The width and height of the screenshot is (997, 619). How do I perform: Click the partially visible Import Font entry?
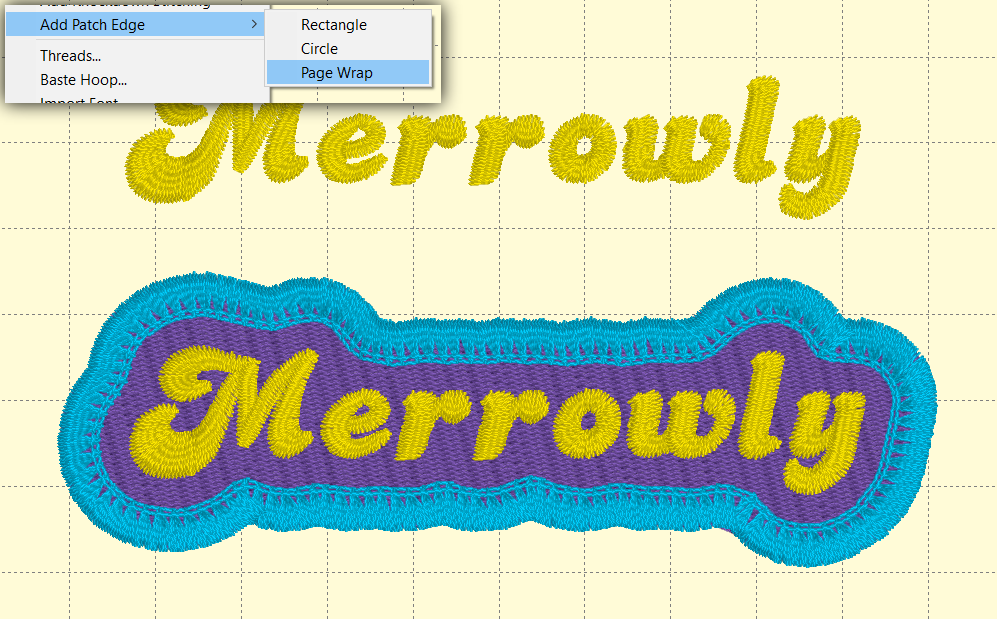[x=79, y=100]
